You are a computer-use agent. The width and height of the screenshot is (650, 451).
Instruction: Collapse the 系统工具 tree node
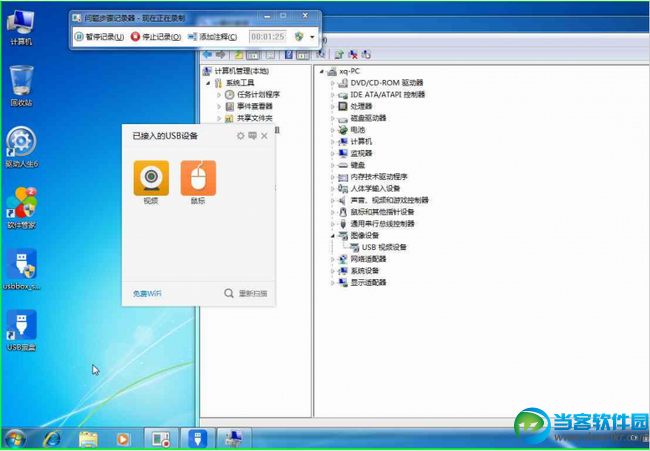pos(208,83)
